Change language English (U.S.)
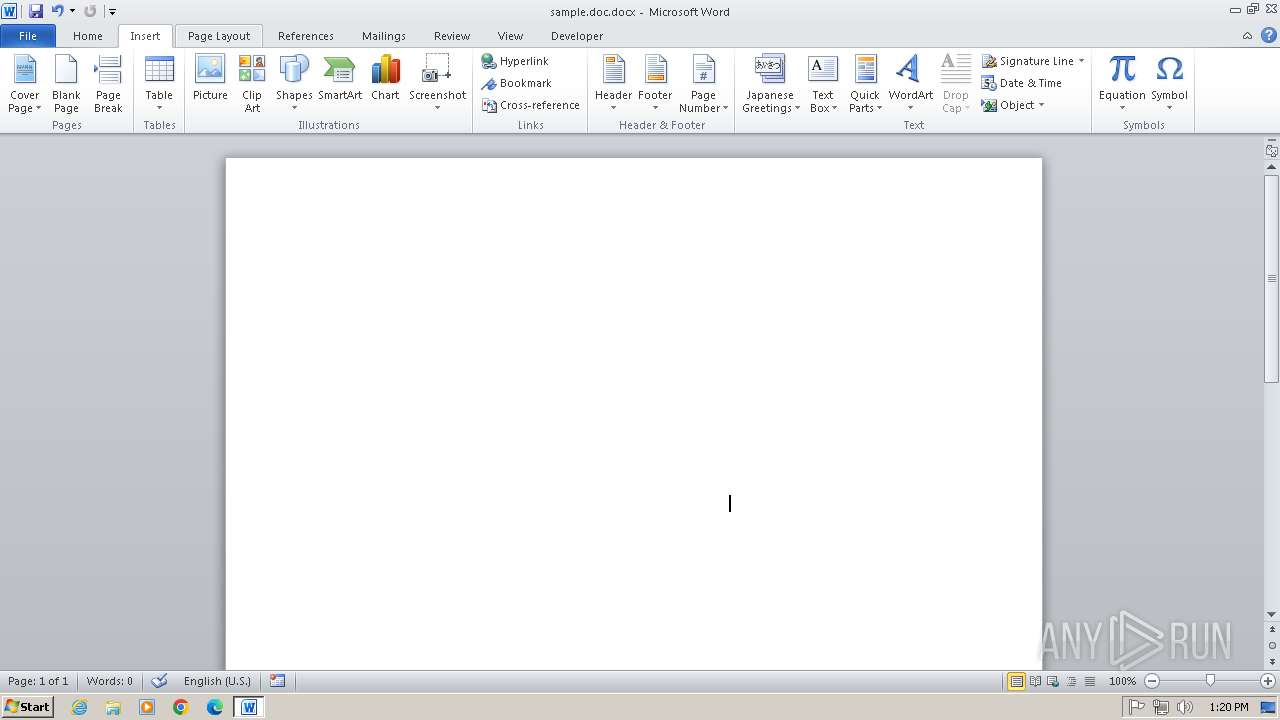The height and width of the screenshot is (720, 1280). point(217,681)
